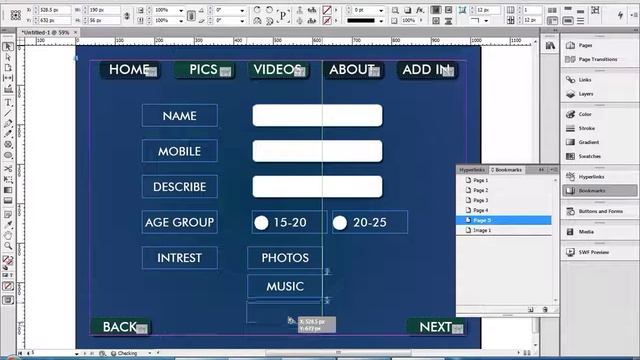Open stroke weight 0 pt dropdown

pos(381,10)
